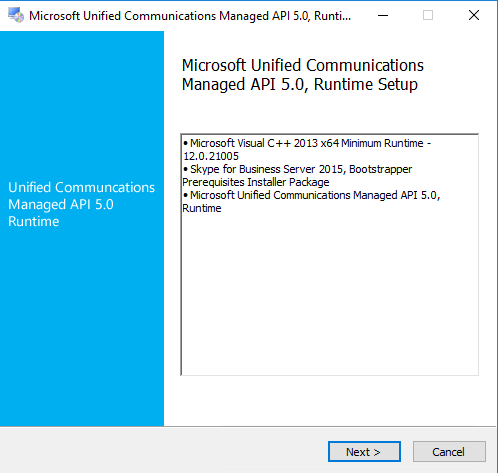This screenshot has width=498, height=473.
Task: Click the 12.0.21005 version text
Action: [211, 156]
